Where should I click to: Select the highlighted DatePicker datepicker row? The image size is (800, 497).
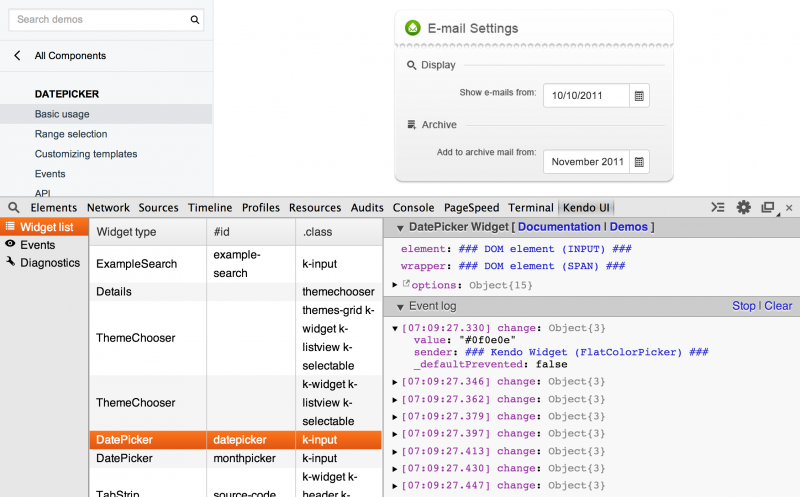pyautogui.click(x=236, y=440)
